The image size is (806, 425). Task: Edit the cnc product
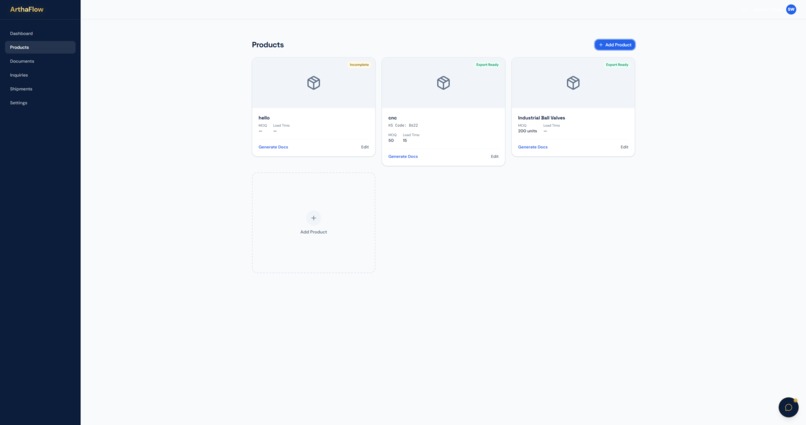pyautogui.click(x=494, y=156)
